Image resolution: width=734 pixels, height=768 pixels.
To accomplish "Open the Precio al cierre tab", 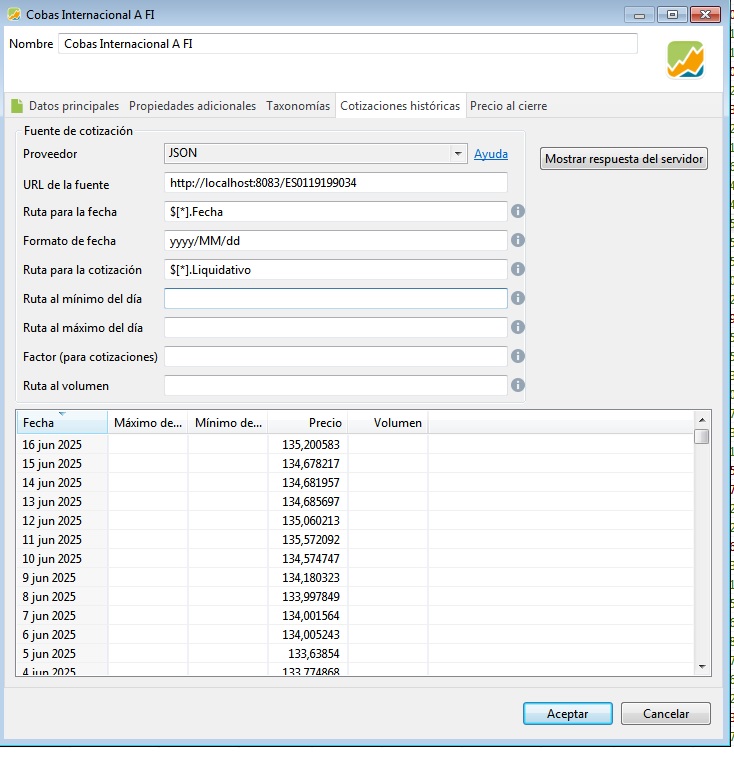I will pos(508,106).
